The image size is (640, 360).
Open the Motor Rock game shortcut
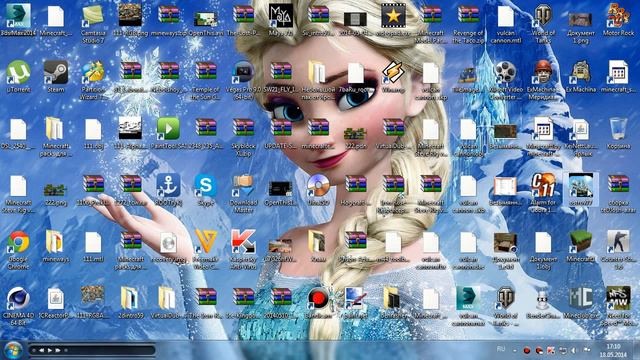click(618, 20)
